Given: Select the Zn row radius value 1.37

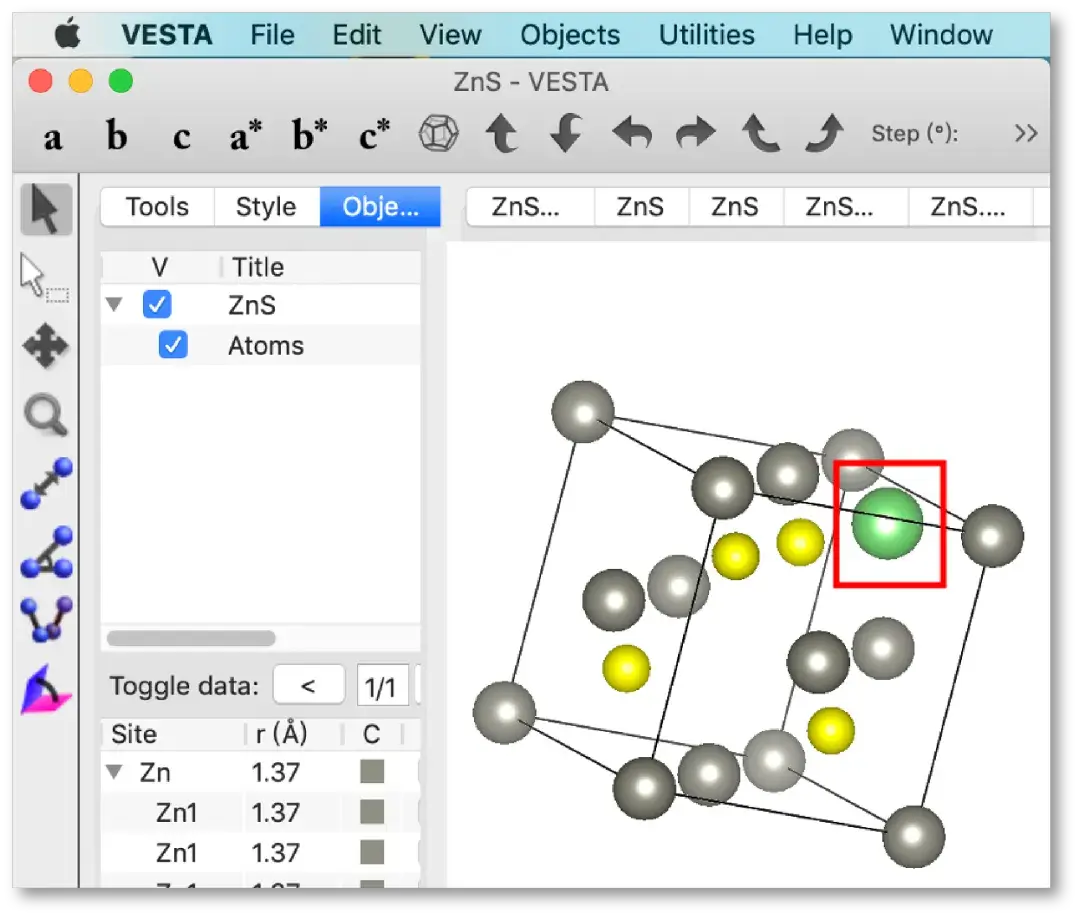Looking at the screenshot, I should [276, 772].
